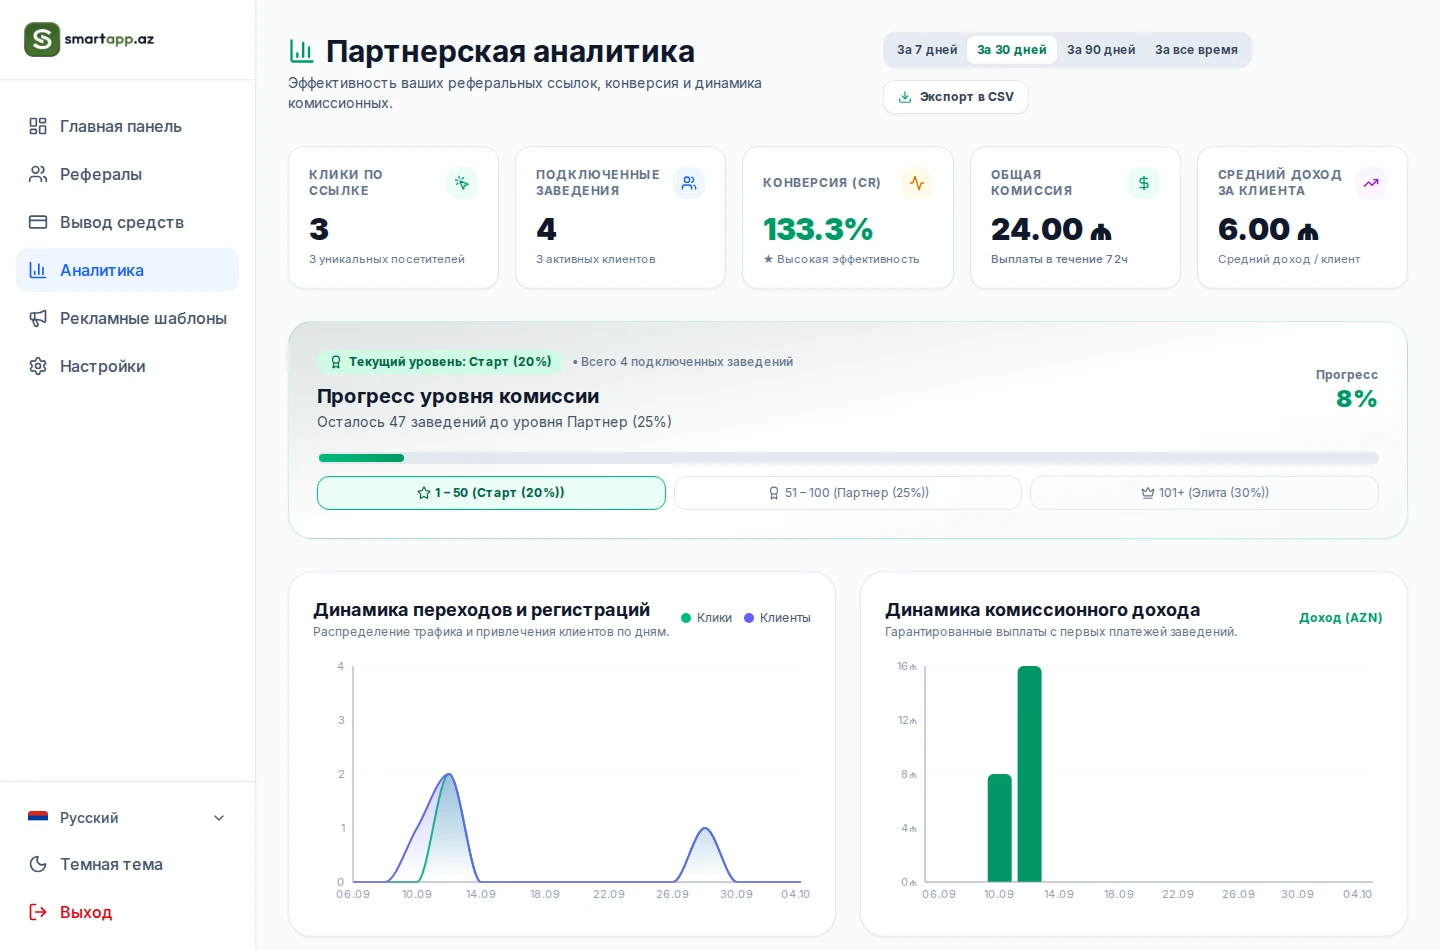The image size is (1440, 950).
Task: Select the 51–100 (Партнер (25%)) tier
Action: point(848,493)
